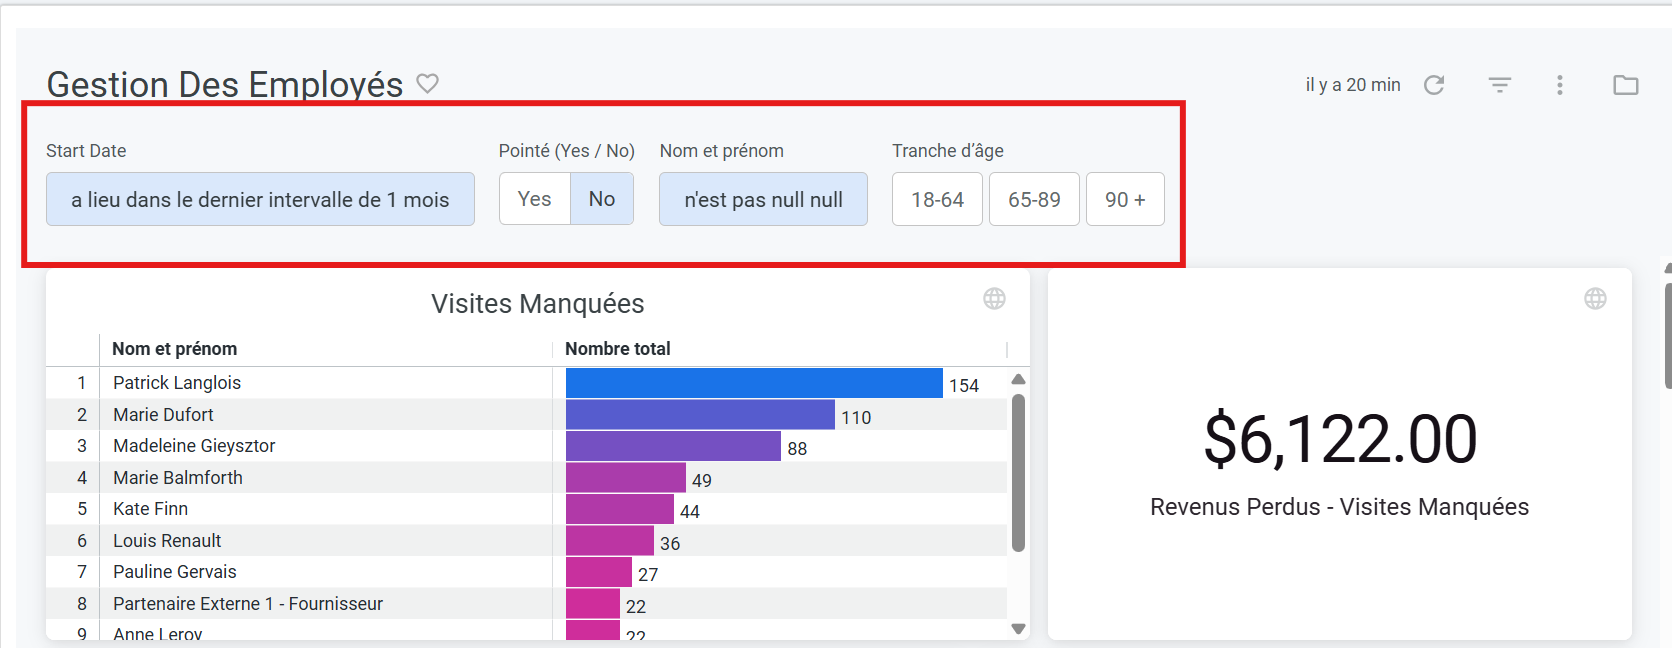Sort by Nombre total column header

(x=617, y=349)
